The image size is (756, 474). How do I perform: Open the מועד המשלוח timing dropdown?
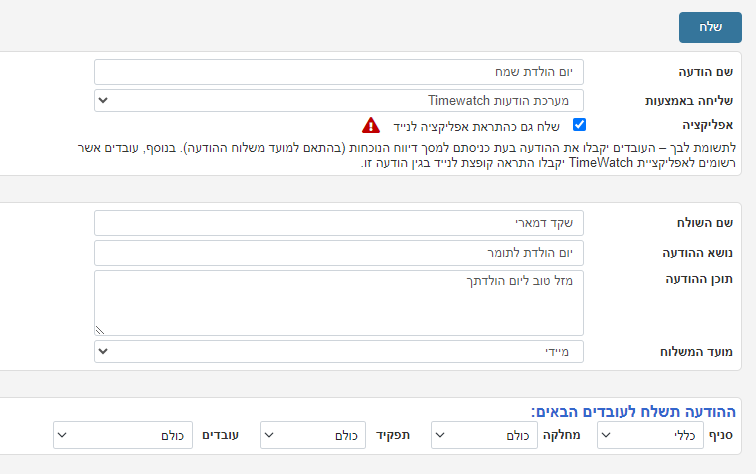click(x=339, y=352)
